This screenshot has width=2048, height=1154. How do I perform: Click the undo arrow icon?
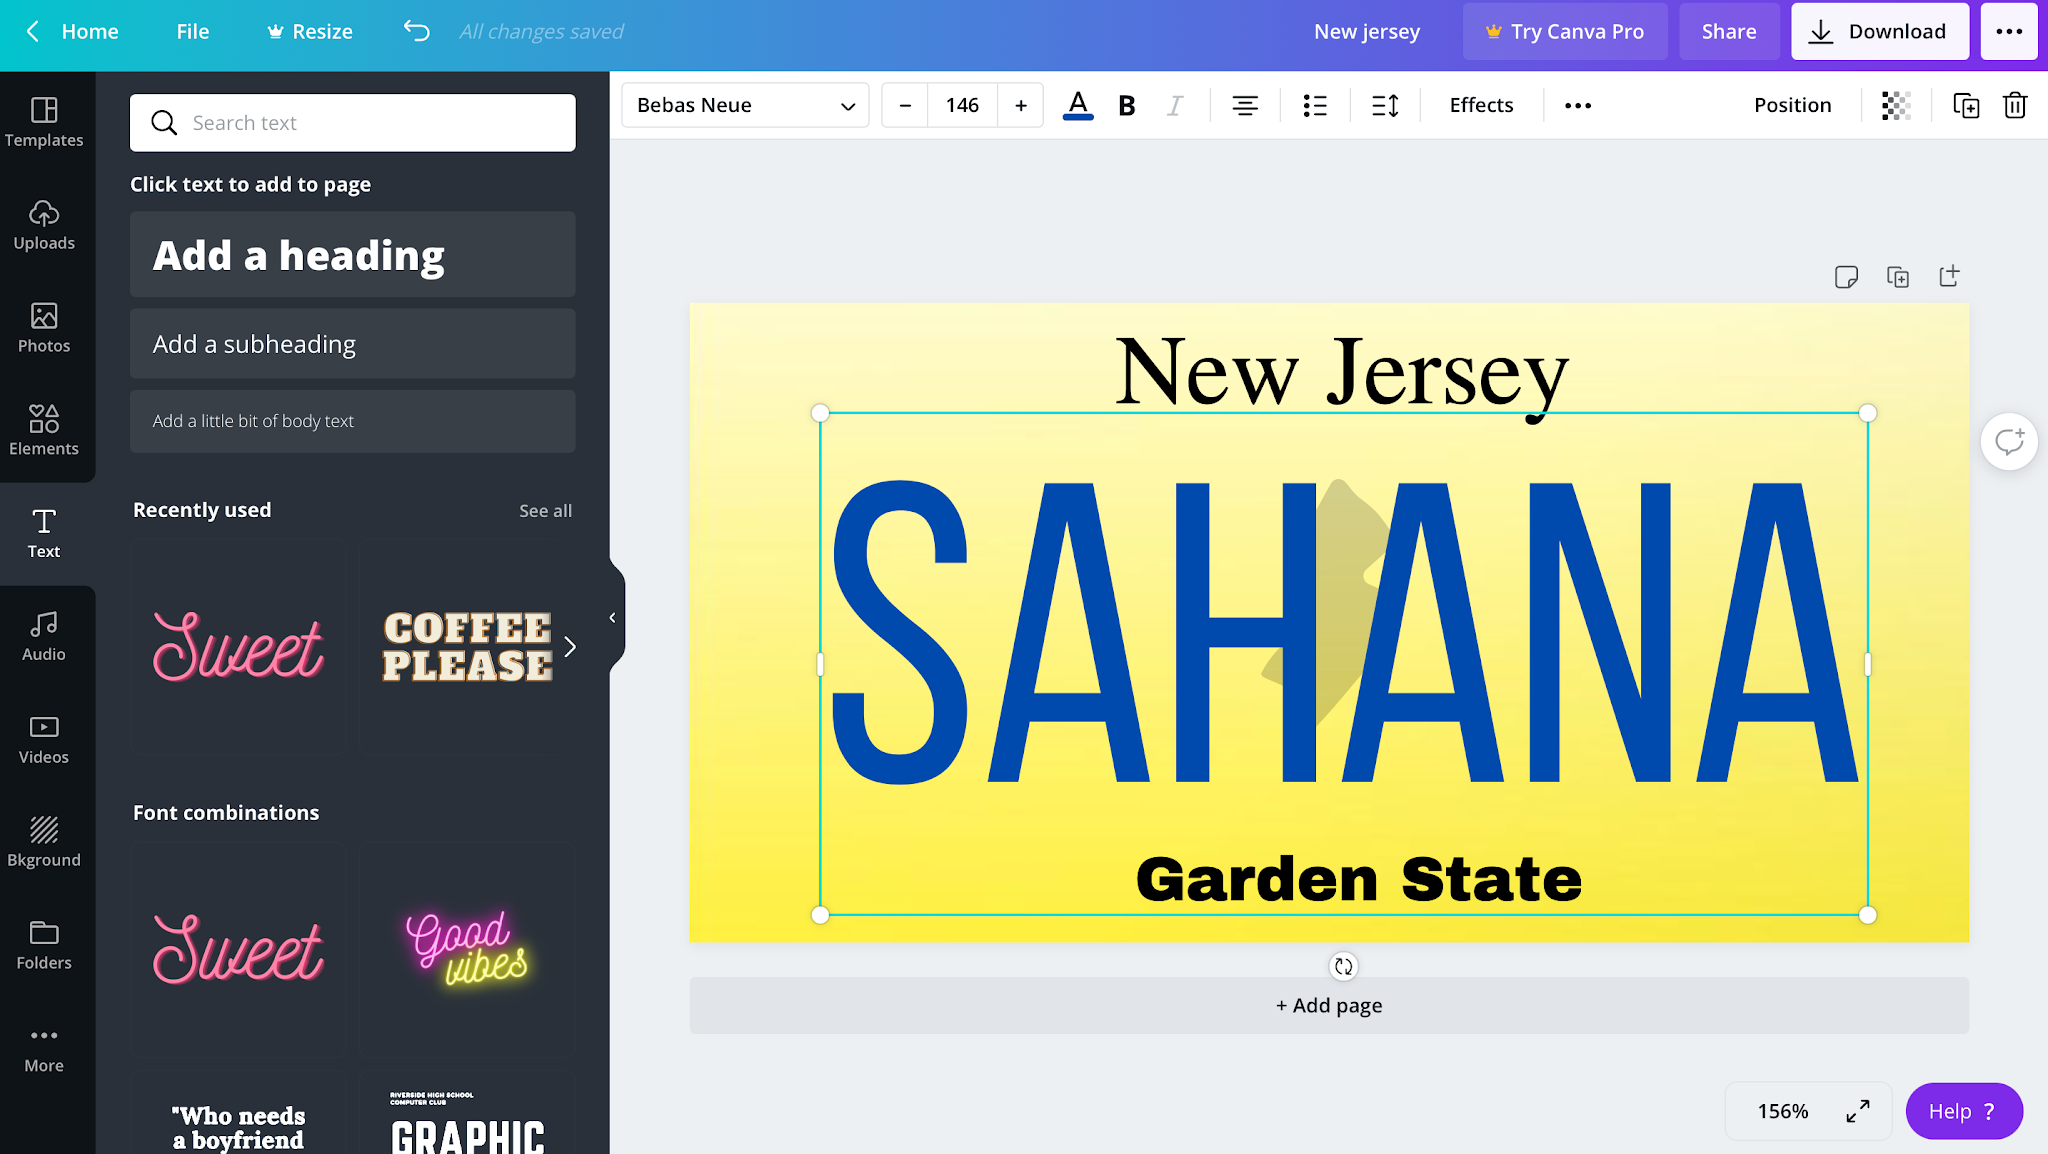tap(417, 31)
